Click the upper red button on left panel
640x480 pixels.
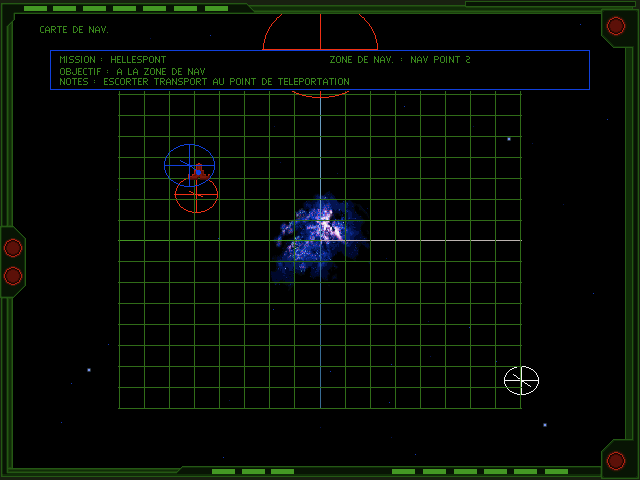click(x=13, y=248)
